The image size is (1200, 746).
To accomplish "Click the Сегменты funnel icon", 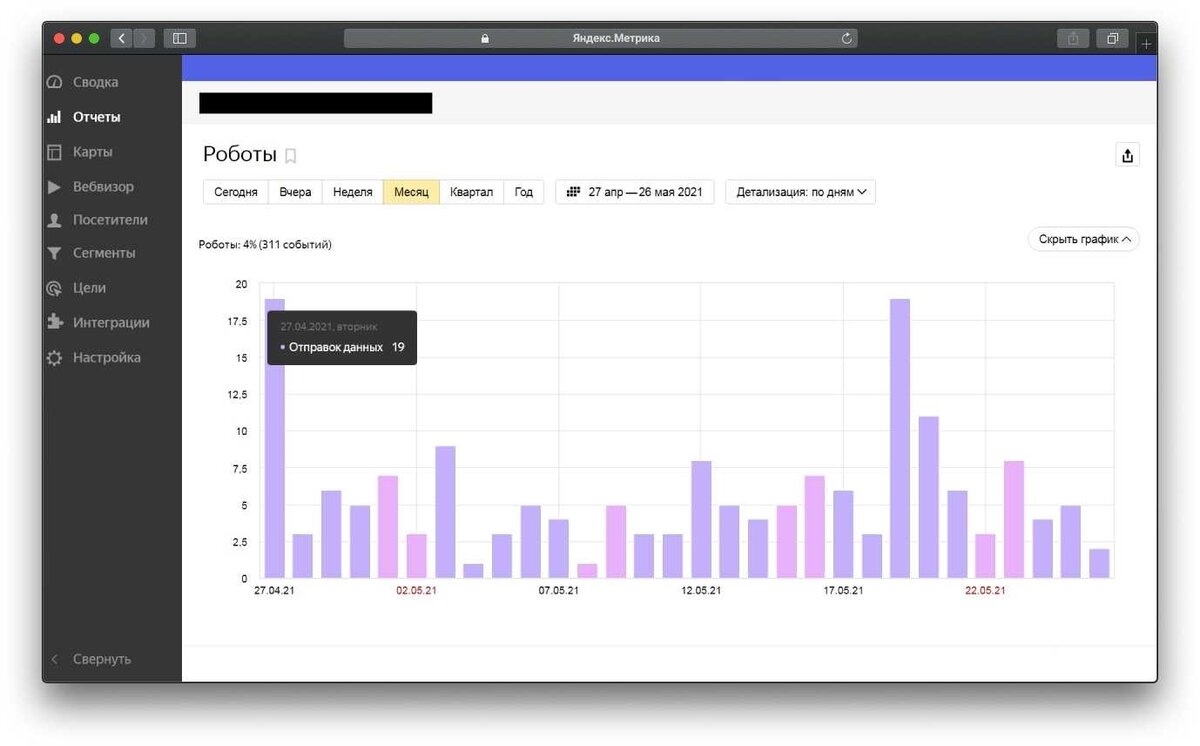I will coord(55,254).
